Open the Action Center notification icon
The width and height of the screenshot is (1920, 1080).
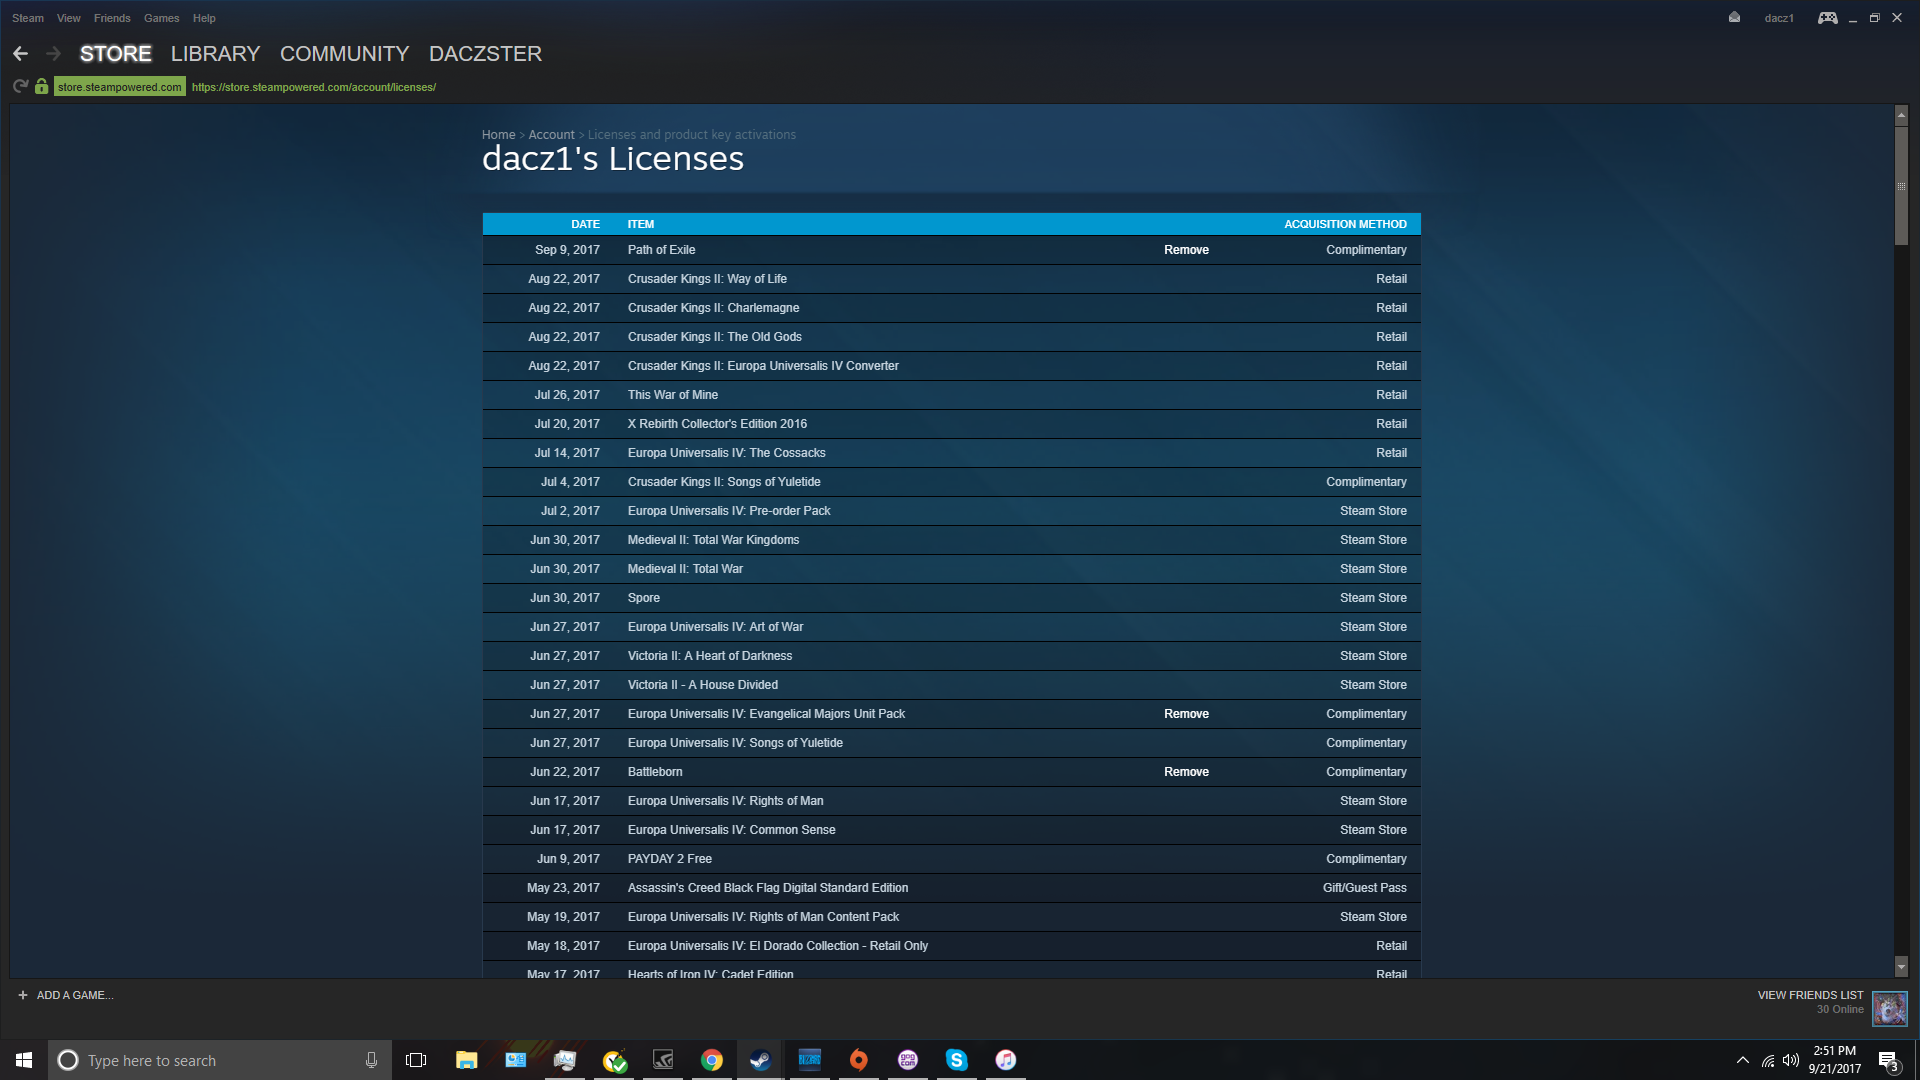[1888, 1060]
